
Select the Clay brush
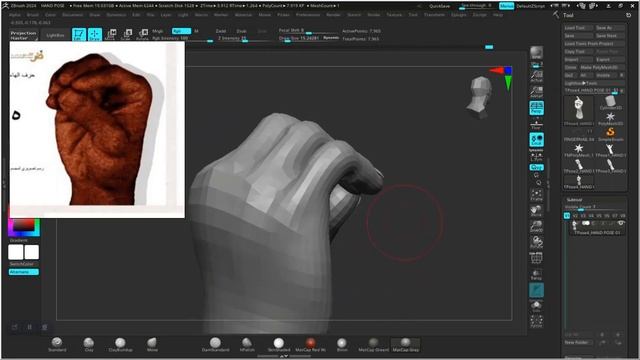point(89,344)
